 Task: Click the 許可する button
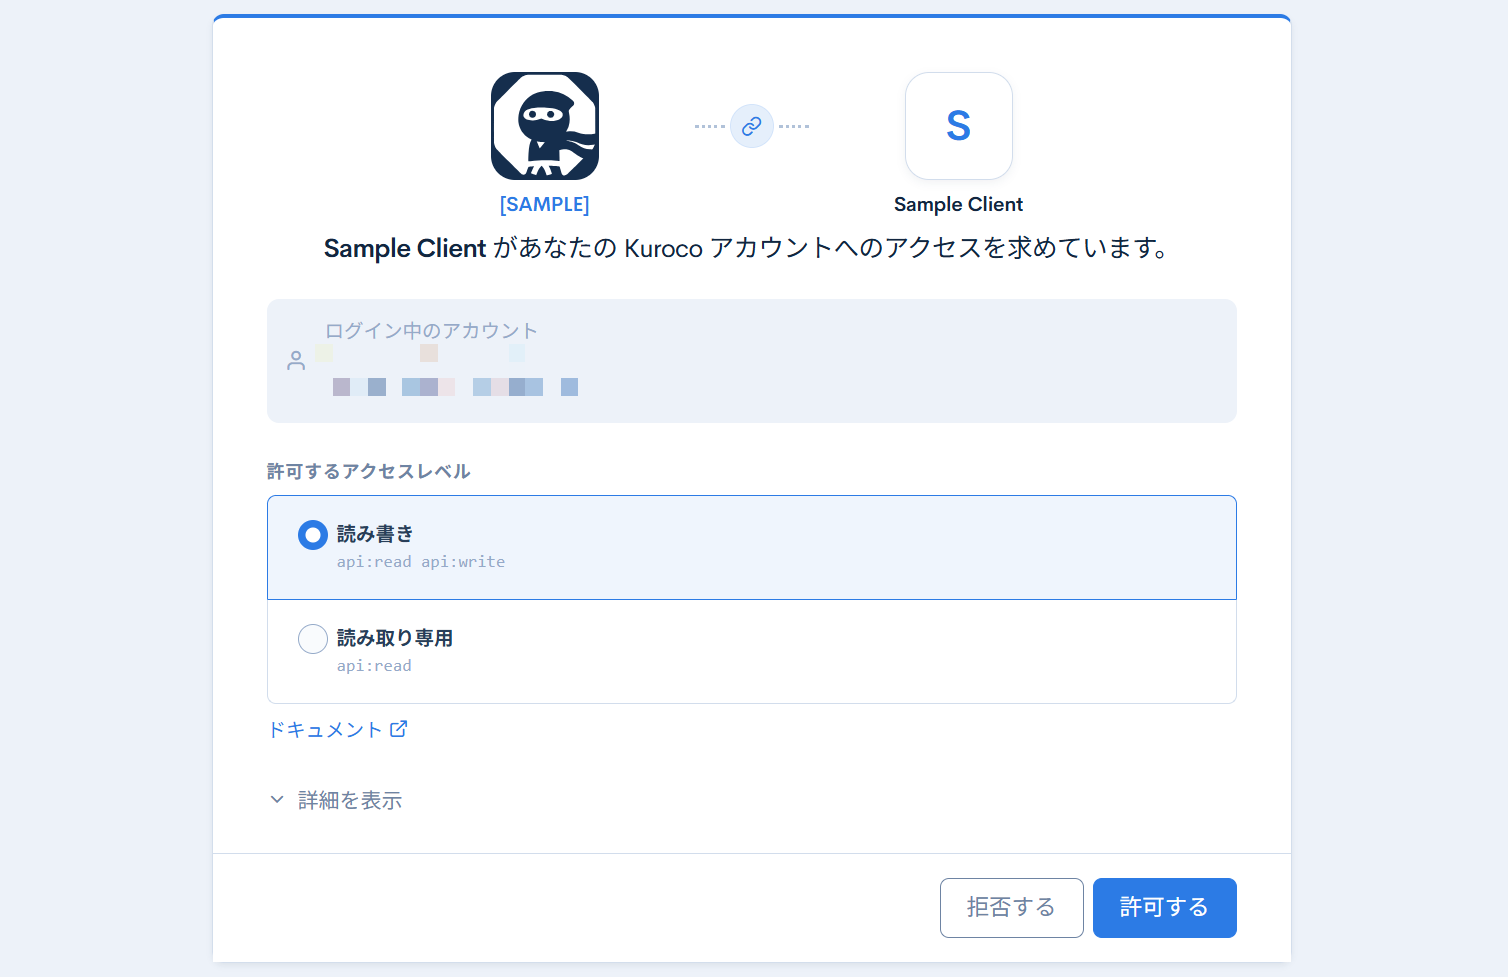(1164, 908)
